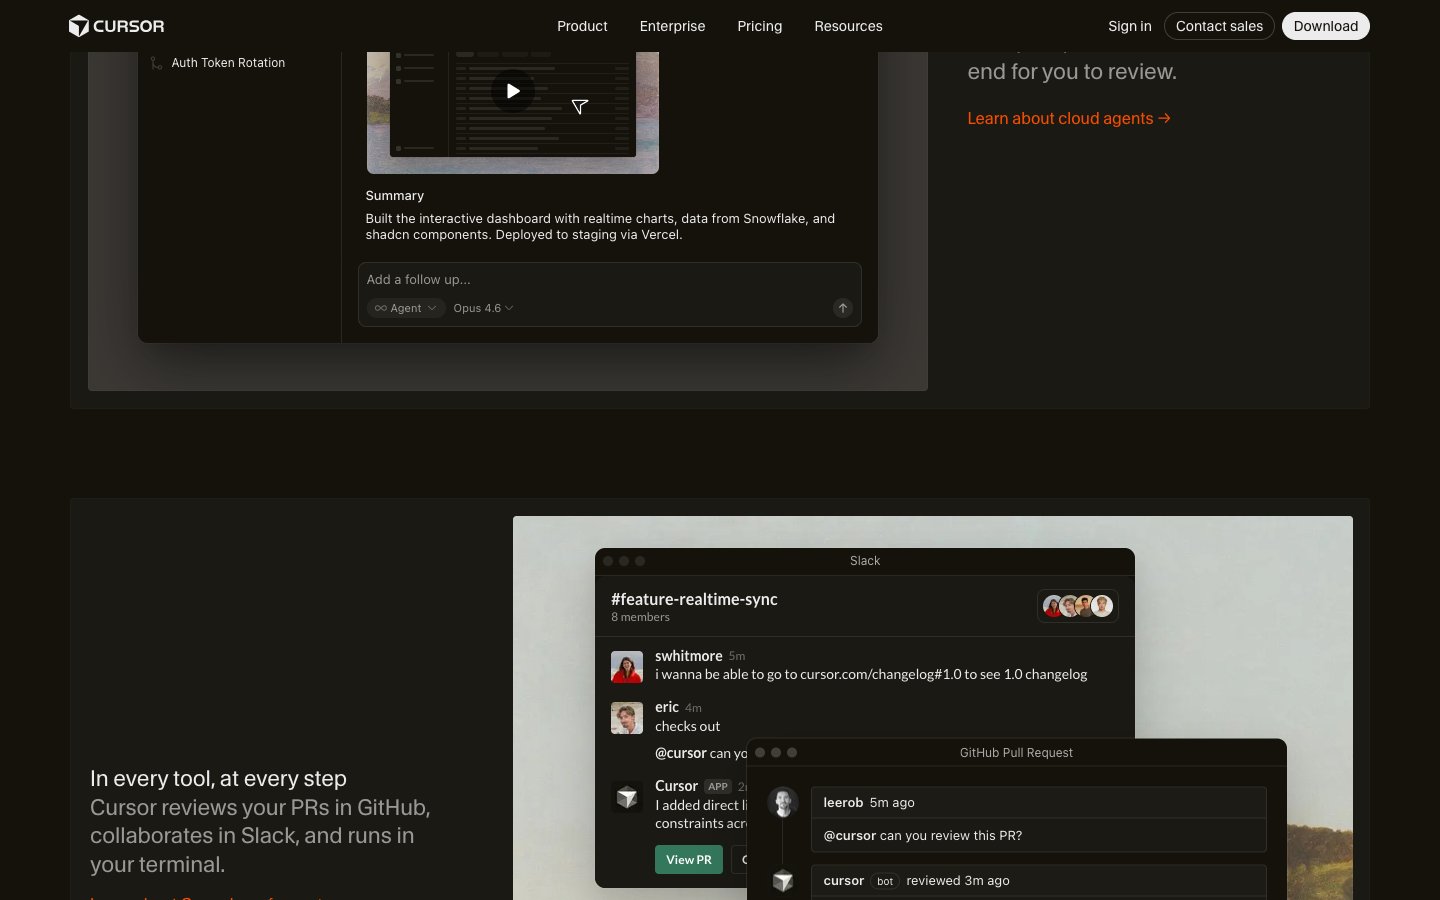The height and width of the screenshot is (900, 1440).
Task: Follow the Learn about cloud agents link
Action: [x=1068, y=118]
